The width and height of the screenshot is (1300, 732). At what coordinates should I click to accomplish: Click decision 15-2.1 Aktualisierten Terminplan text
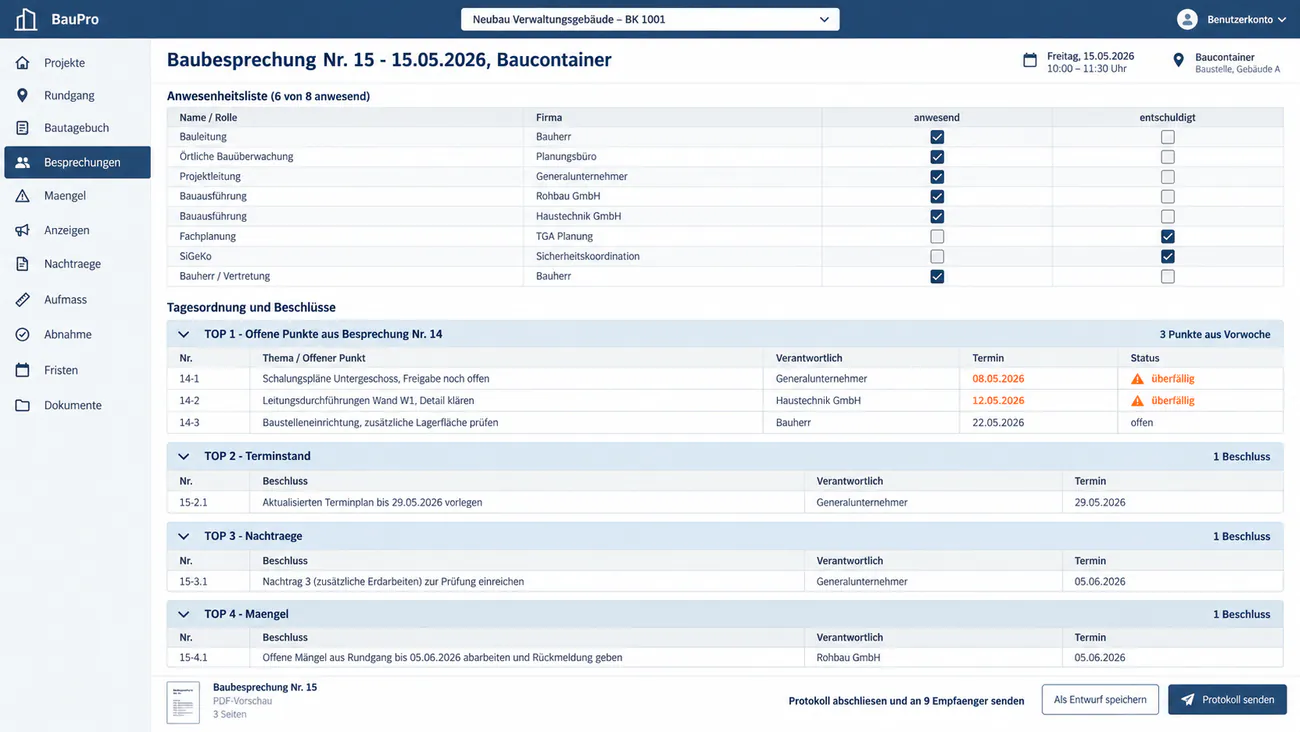point(372,503)
